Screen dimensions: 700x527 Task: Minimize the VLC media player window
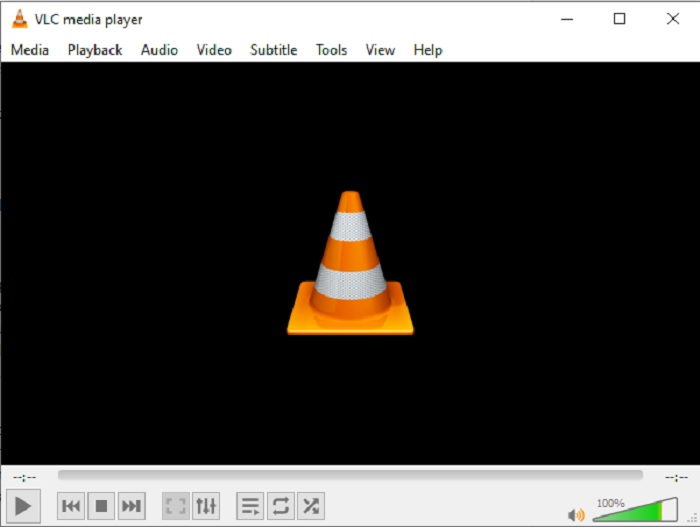click(567, 19)
